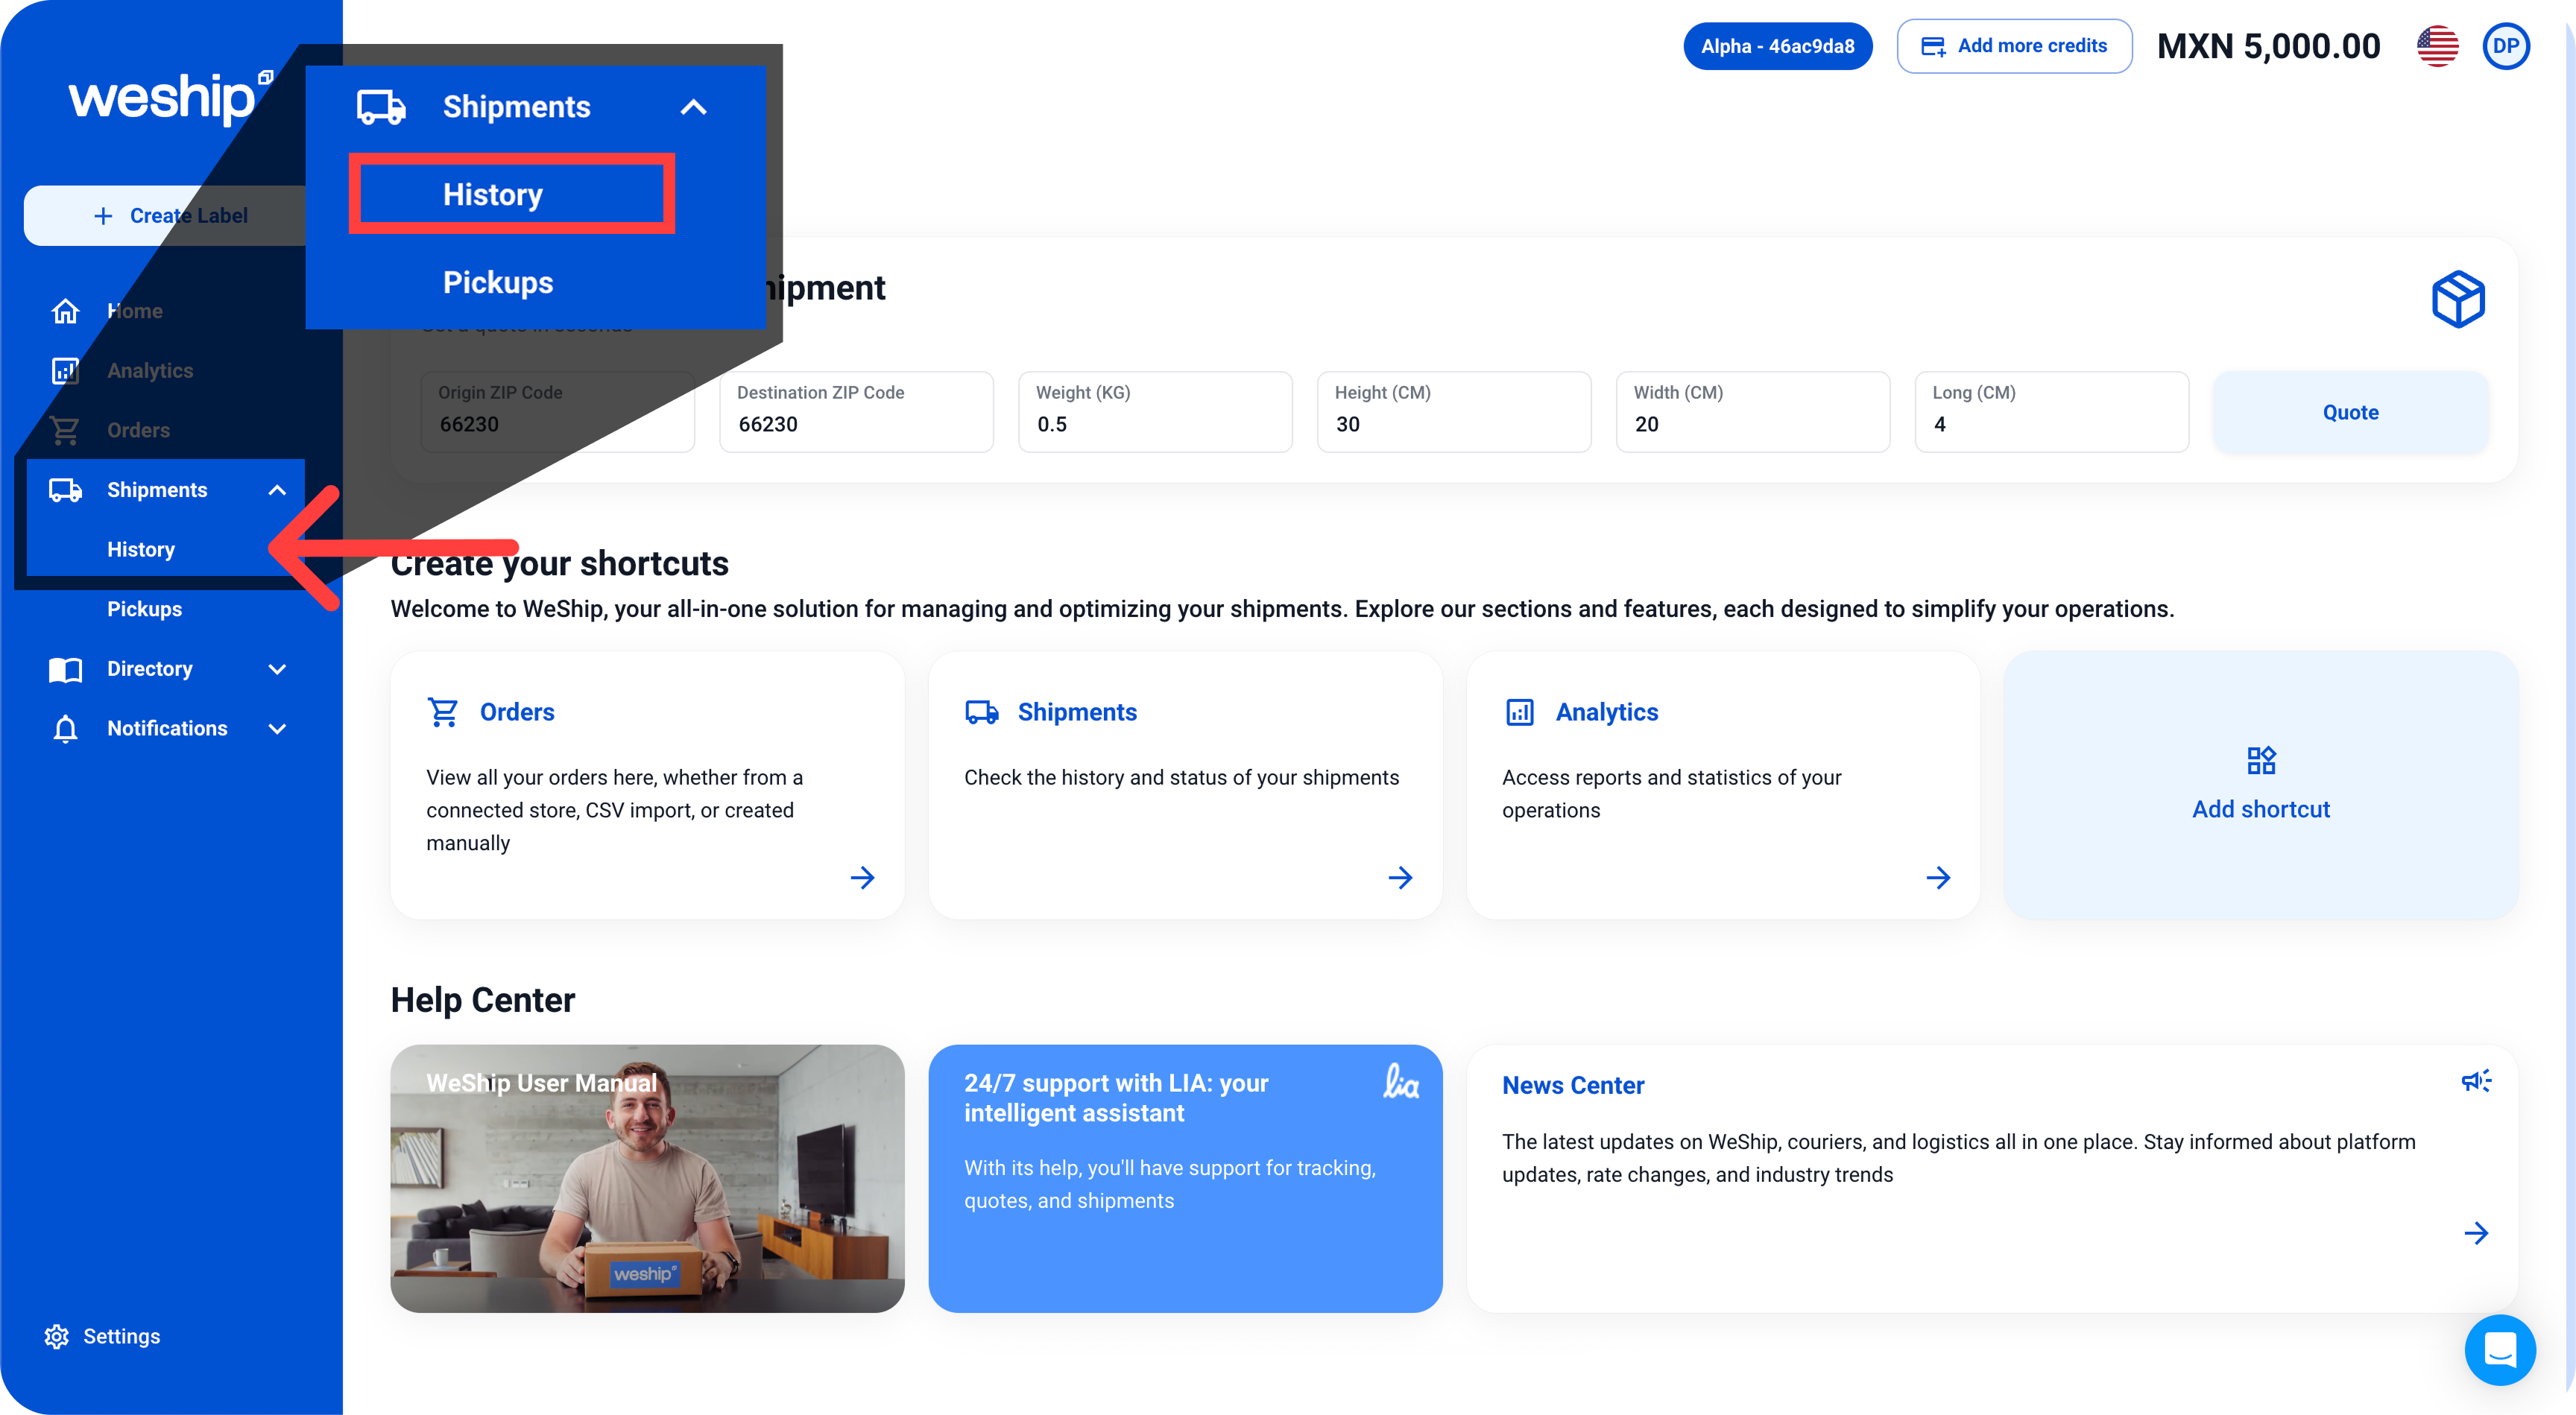Image resolution: width=2576 pixels, height=1415 pixels.
Task: Open the WeShip User Manual thumbnail
Action: tap(647, 1178)
